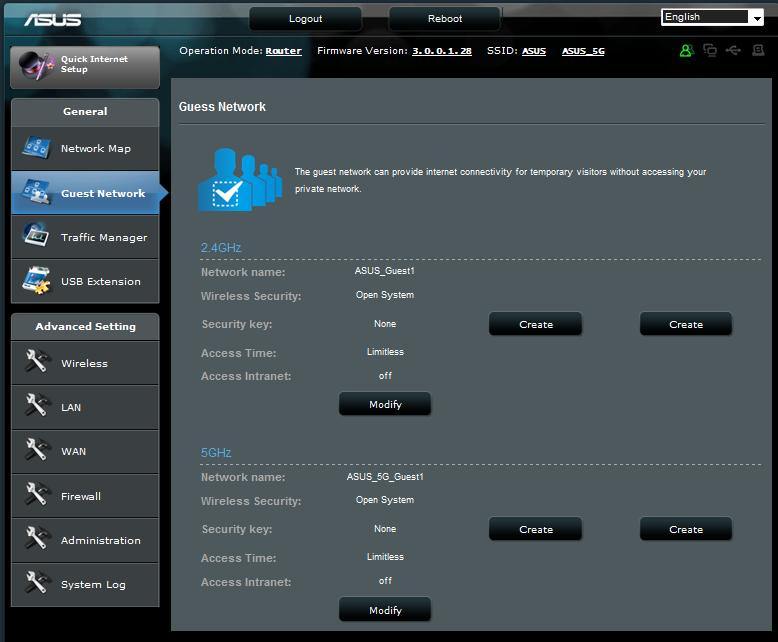The width and height of the screenshot is (778, 642).
Task: Click the printer status icon
Action: point(758,51)
